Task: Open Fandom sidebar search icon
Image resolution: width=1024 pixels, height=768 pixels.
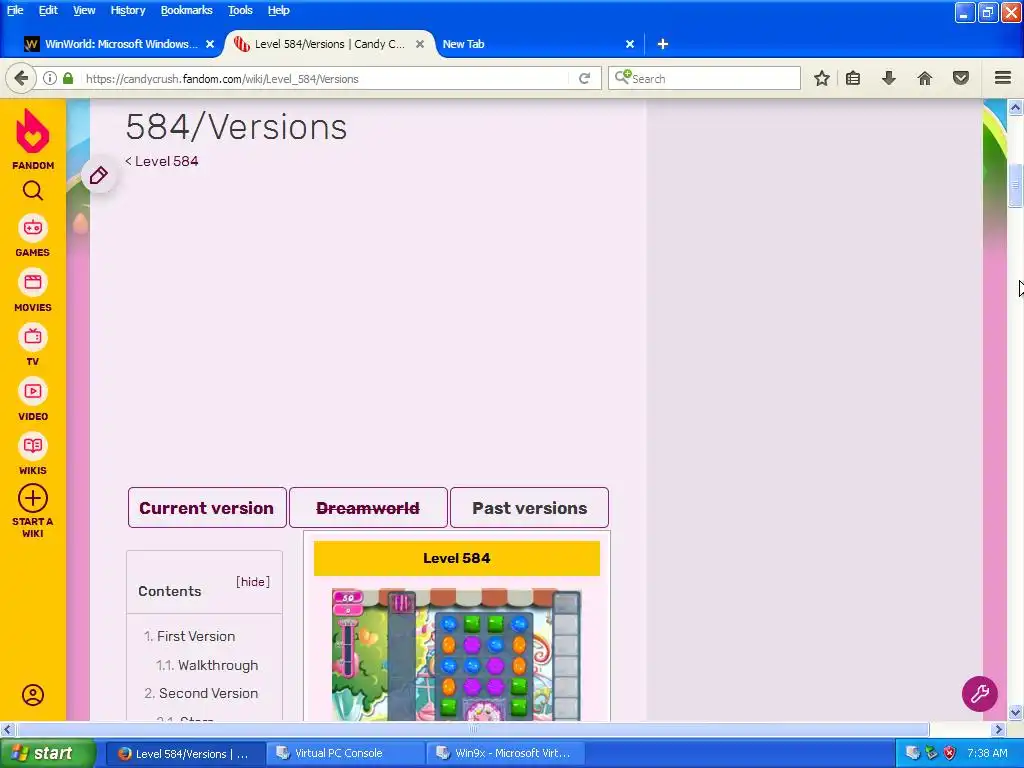Action: pyautogui.click(x=33, y=191)
